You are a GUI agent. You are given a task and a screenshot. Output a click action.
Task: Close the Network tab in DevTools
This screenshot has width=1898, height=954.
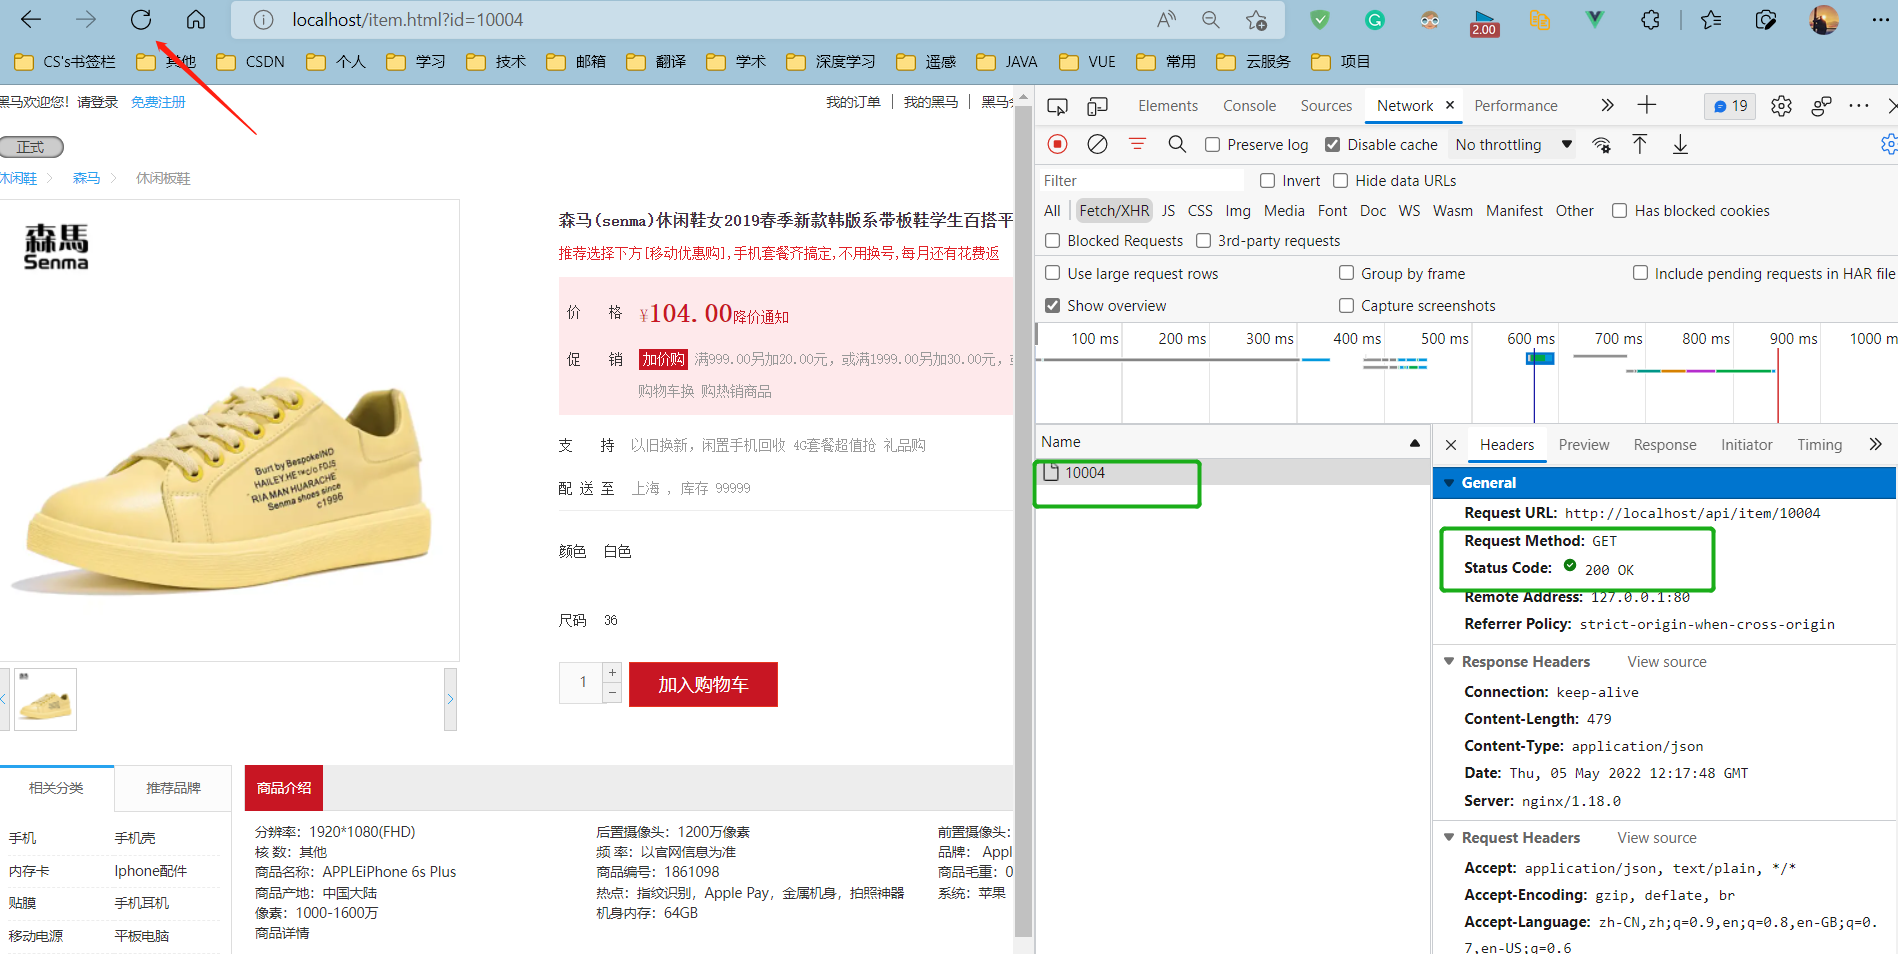(1449, 105)
